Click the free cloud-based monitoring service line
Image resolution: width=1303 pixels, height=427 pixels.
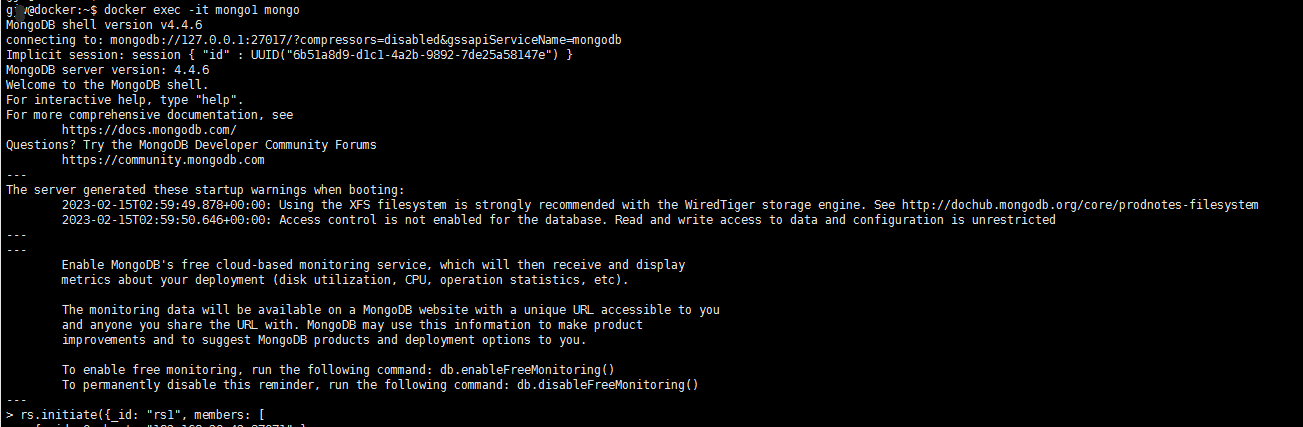click(373, 265)
